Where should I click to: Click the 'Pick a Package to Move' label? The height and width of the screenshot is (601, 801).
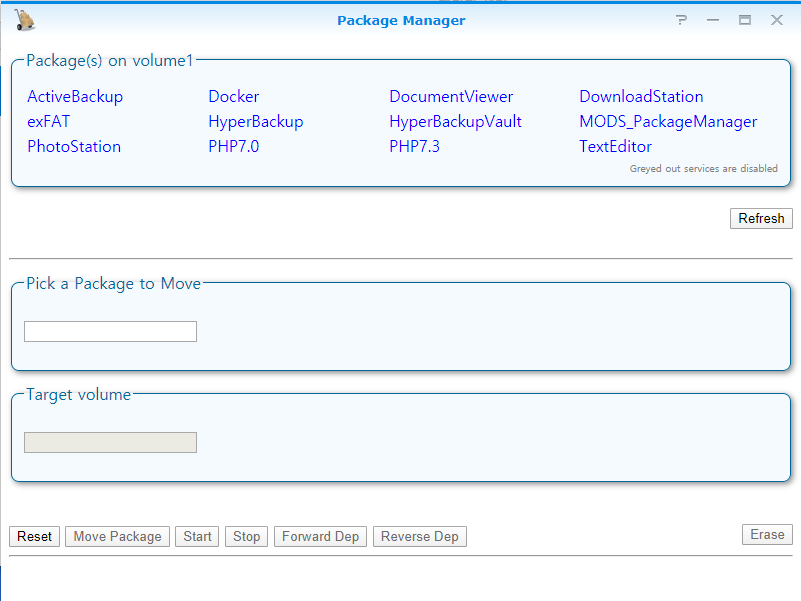tap(113, 284)
